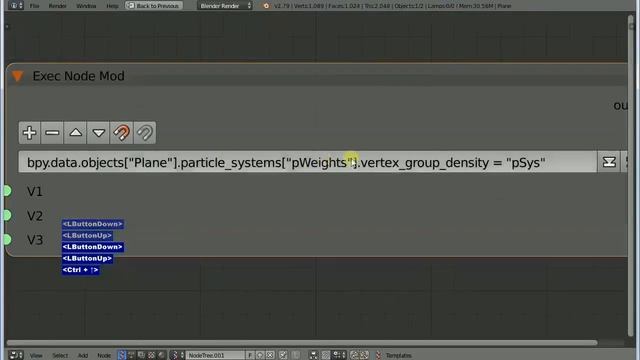Image resolution: width=640 pixels, height=360 pixels.
Task: Click the Templates button in the node editor header
Action: (x=399, y=356)
